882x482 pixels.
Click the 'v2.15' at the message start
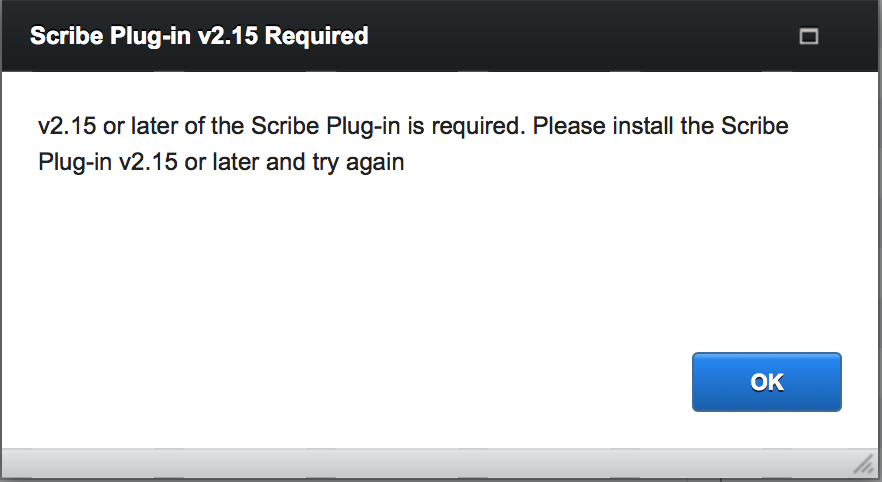coord(67,126)
